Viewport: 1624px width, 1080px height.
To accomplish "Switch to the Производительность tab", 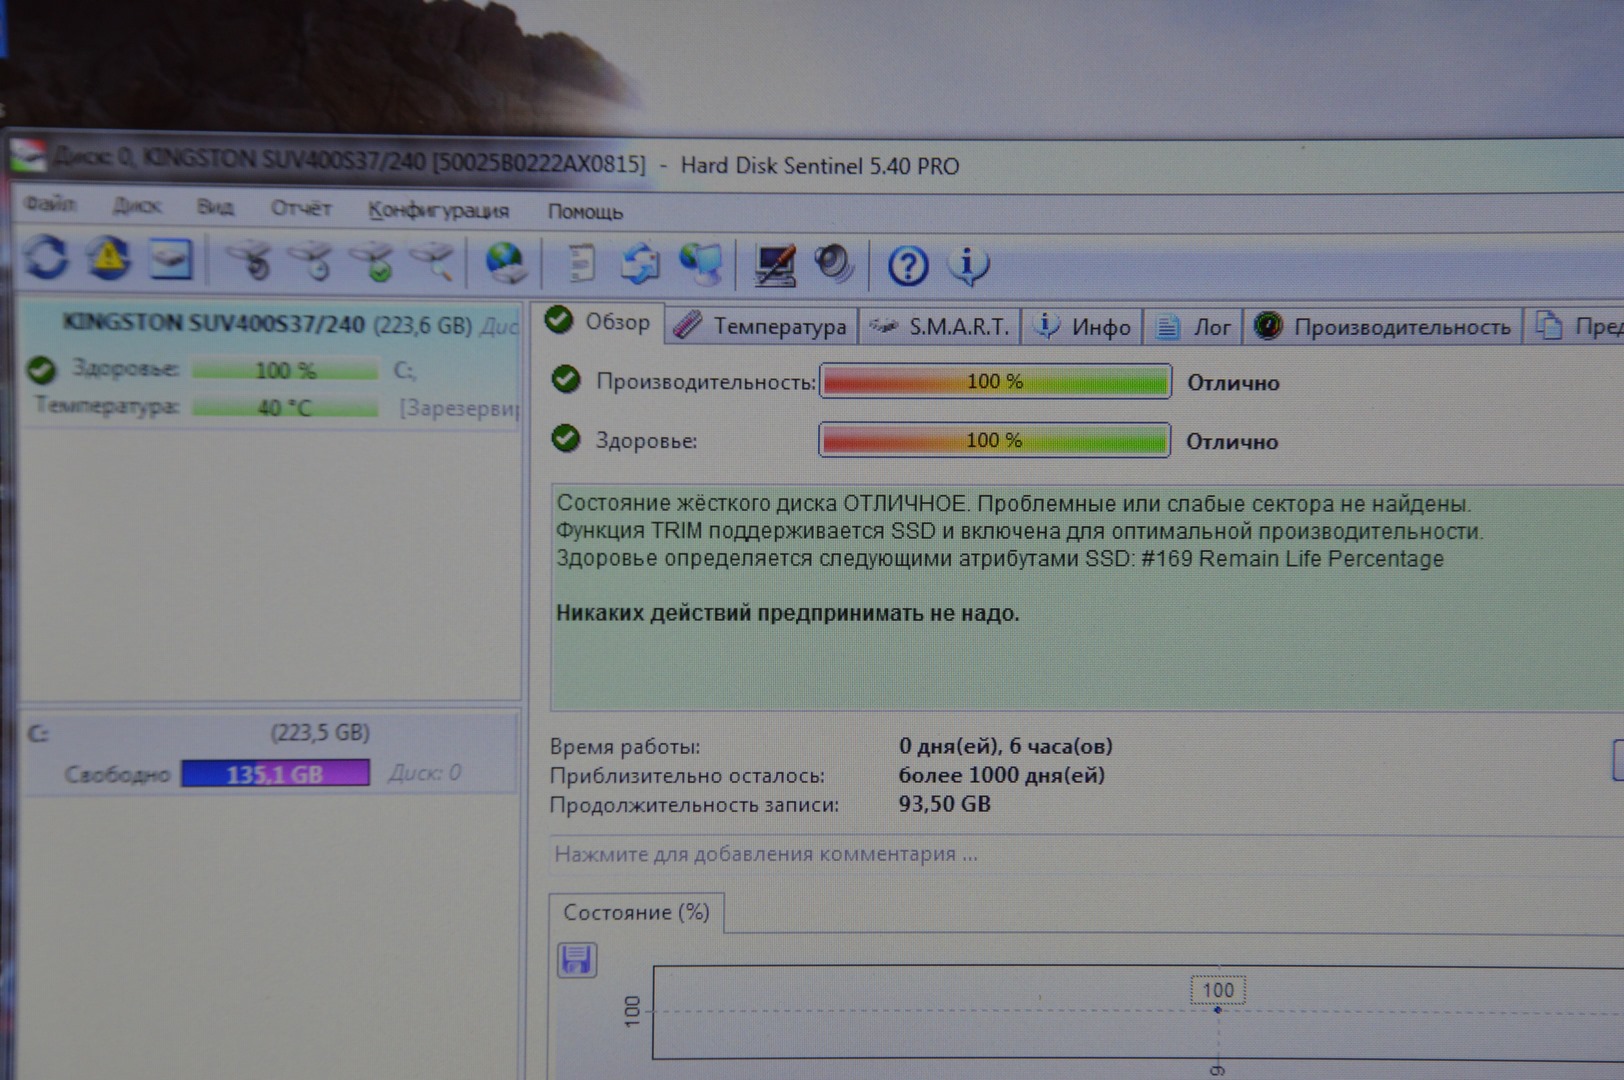I will (1383, 327).
